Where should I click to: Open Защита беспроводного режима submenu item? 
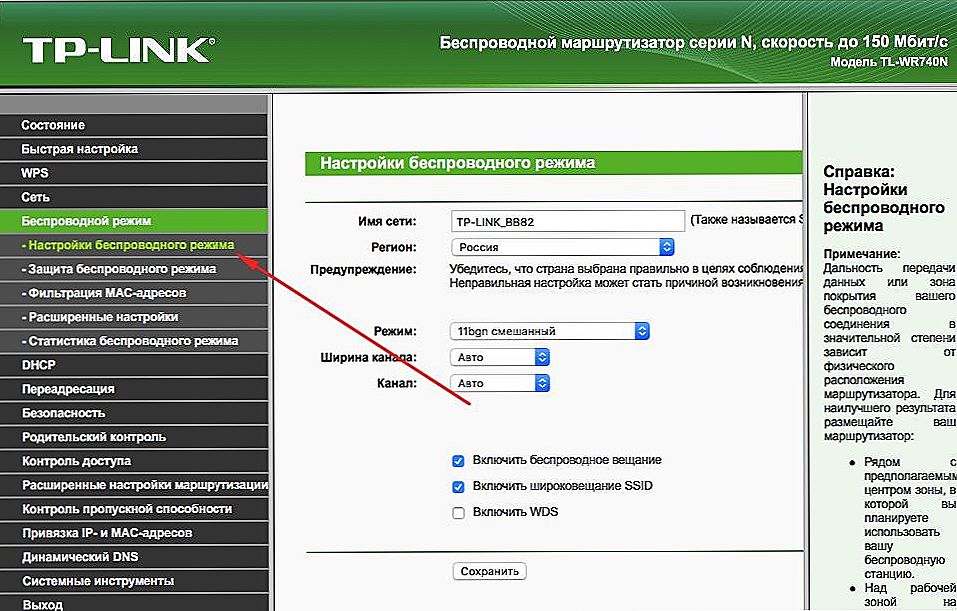pos(134,269)
